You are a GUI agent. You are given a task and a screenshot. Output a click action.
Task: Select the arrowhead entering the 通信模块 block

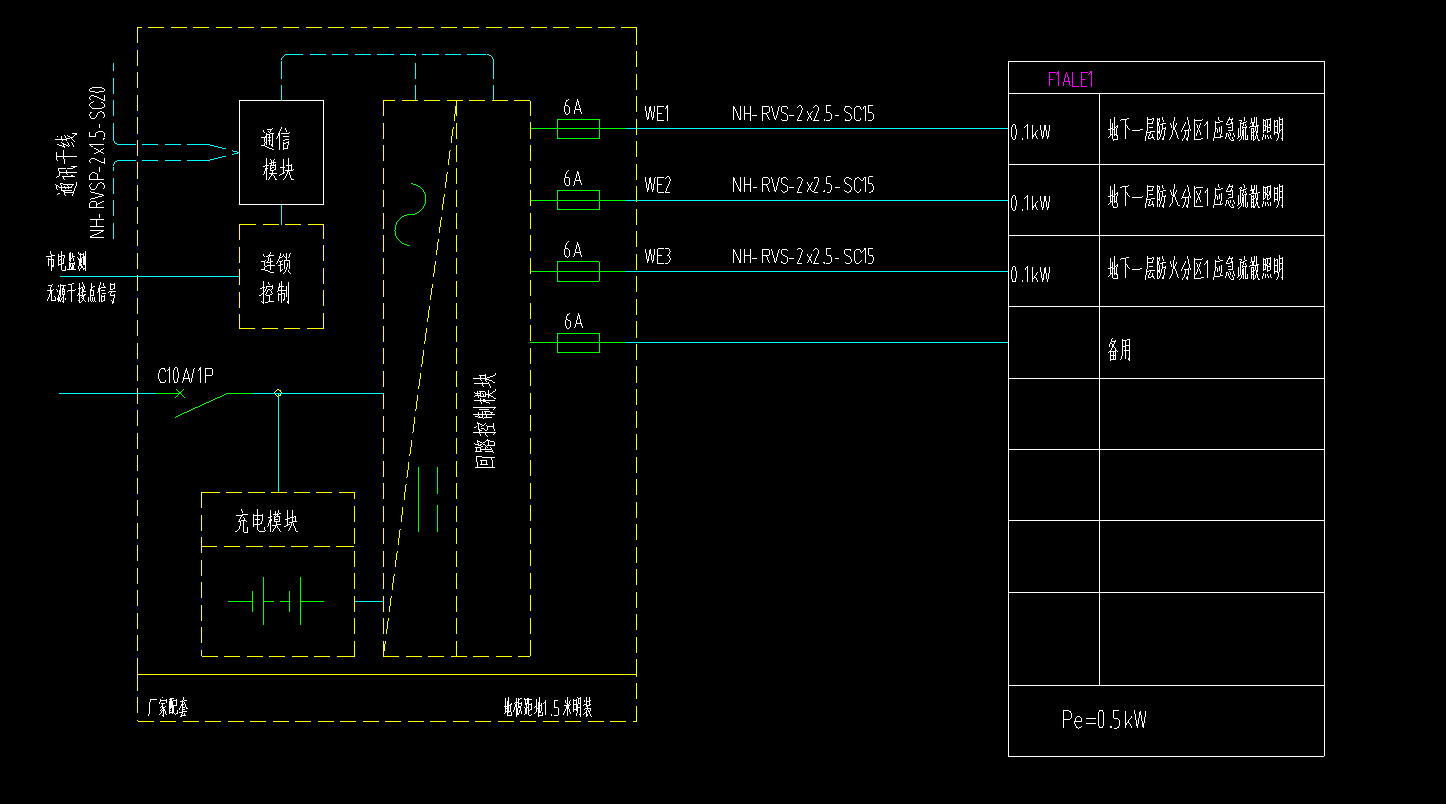pos(233,153)
